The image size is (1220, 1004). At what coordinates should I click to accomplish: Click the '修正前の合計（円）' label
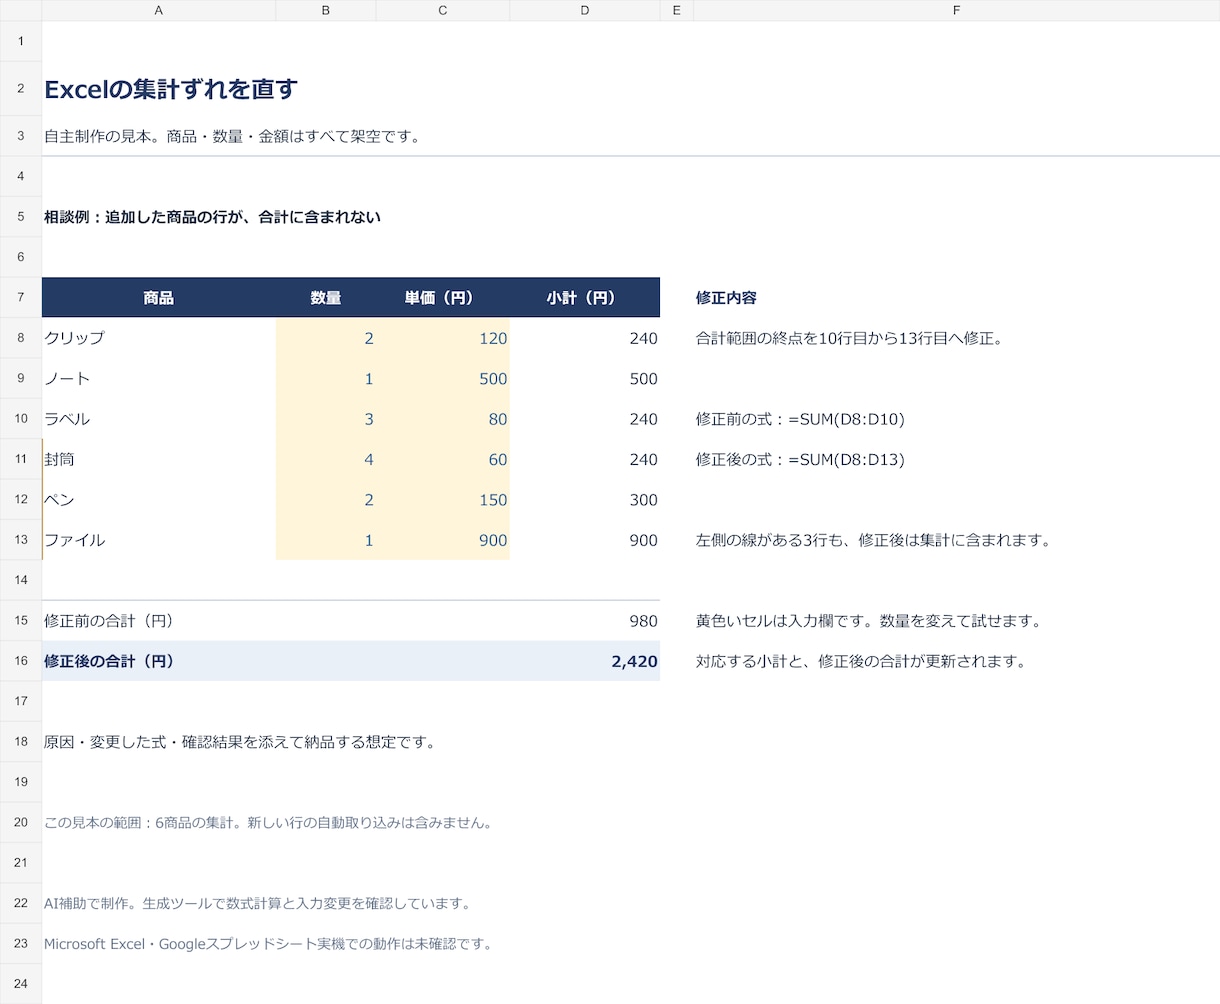109,621
